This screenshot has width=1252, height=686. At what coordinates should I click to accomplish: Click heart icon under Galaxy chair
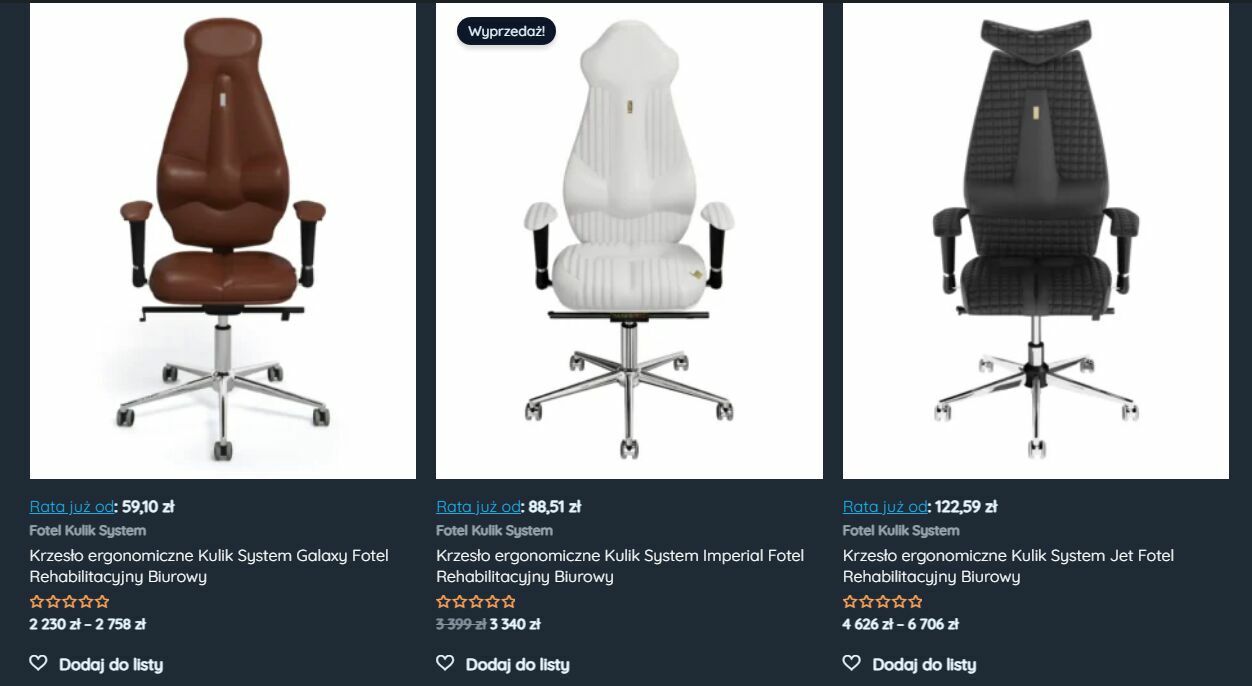[38, 663]
